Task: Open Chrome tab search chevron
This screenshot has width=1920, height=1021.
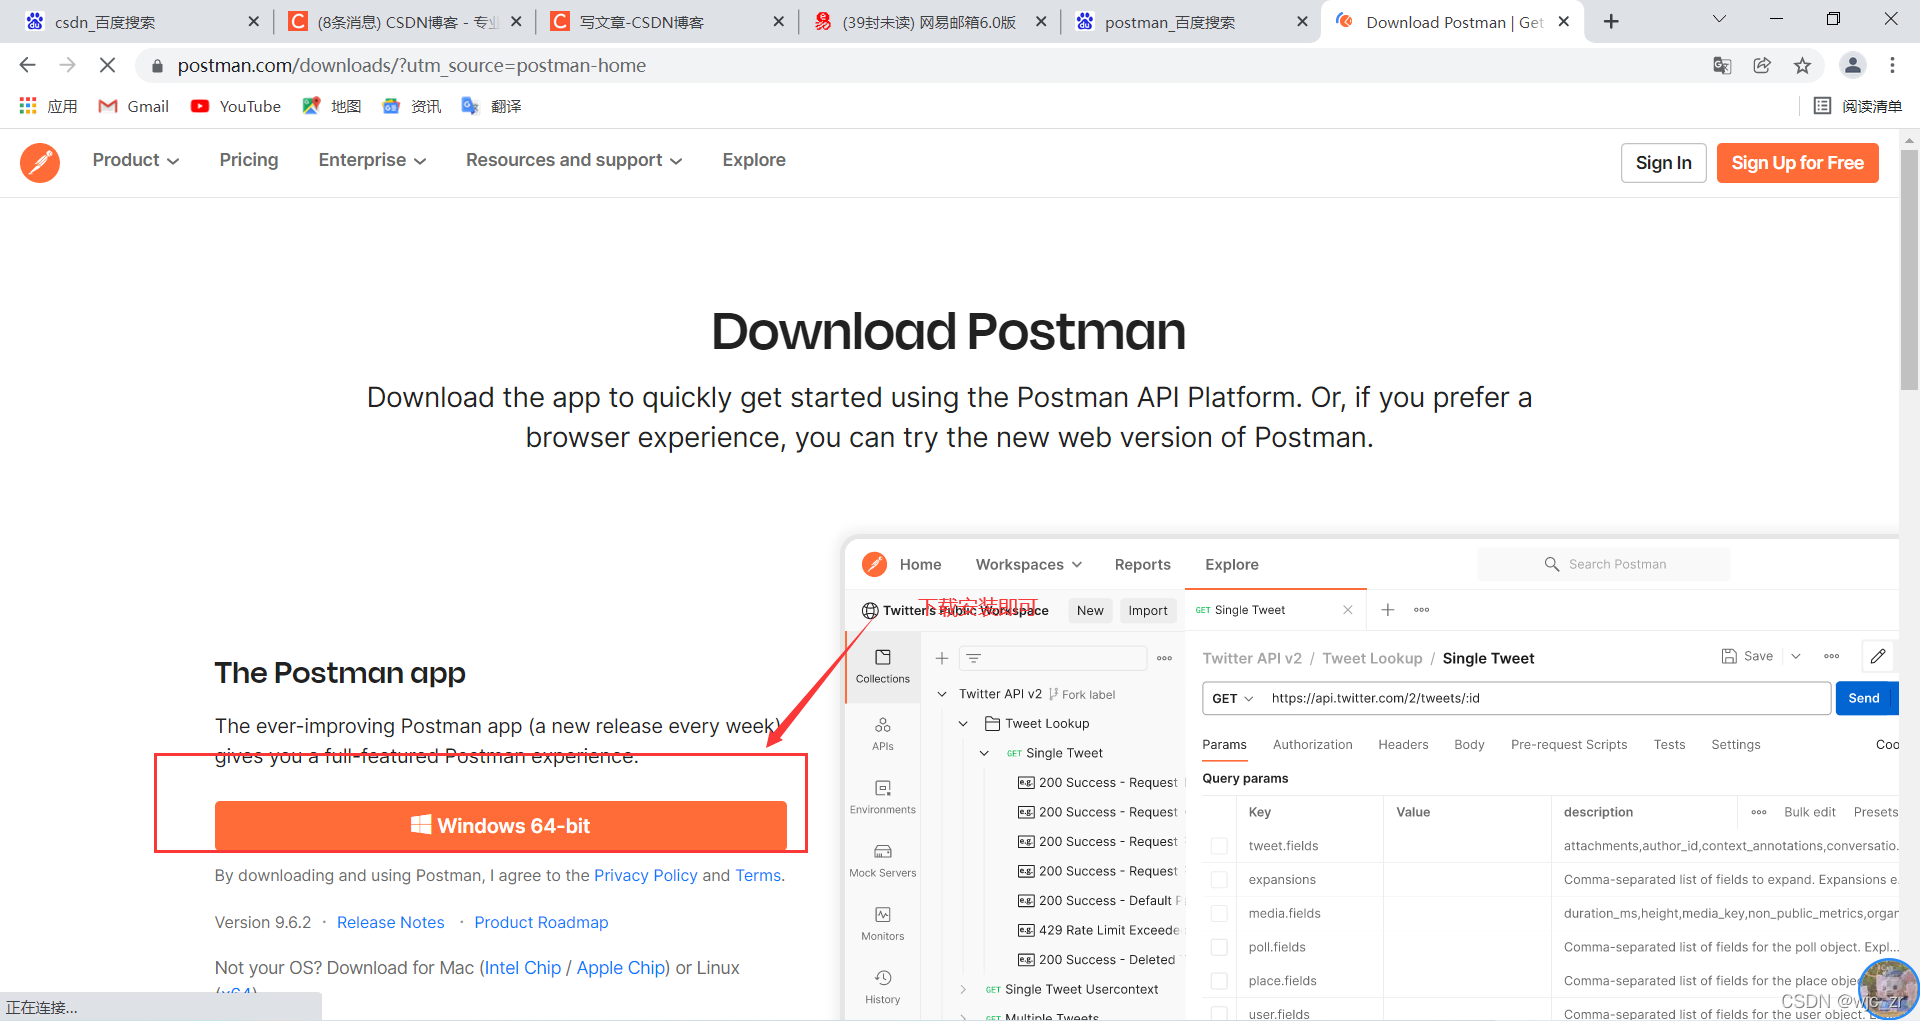Action: point(1719,20)
